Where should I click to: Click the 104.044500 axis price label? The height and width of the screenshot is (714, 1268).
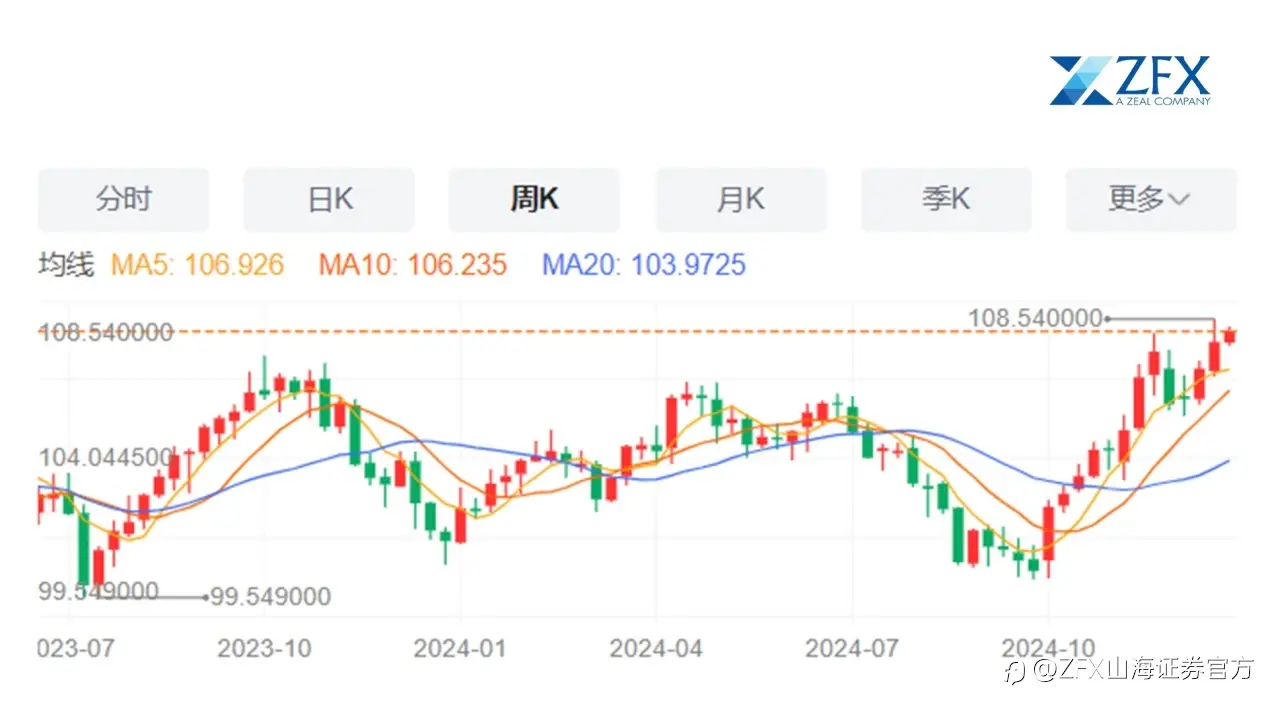pos(105,458)
